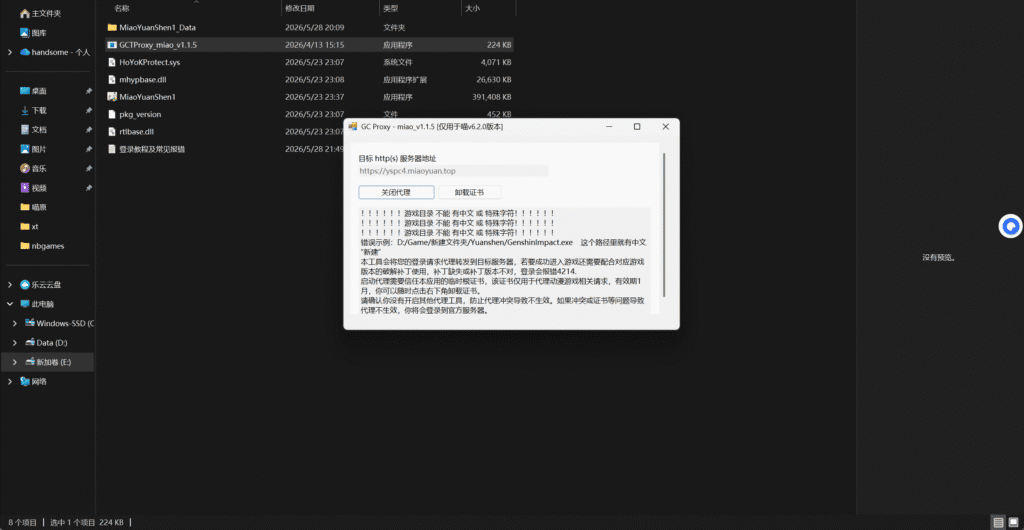
Task: Click the 应用程序扩展 type cell for mhypbase.dll
Action: click(x=405, y=80)
